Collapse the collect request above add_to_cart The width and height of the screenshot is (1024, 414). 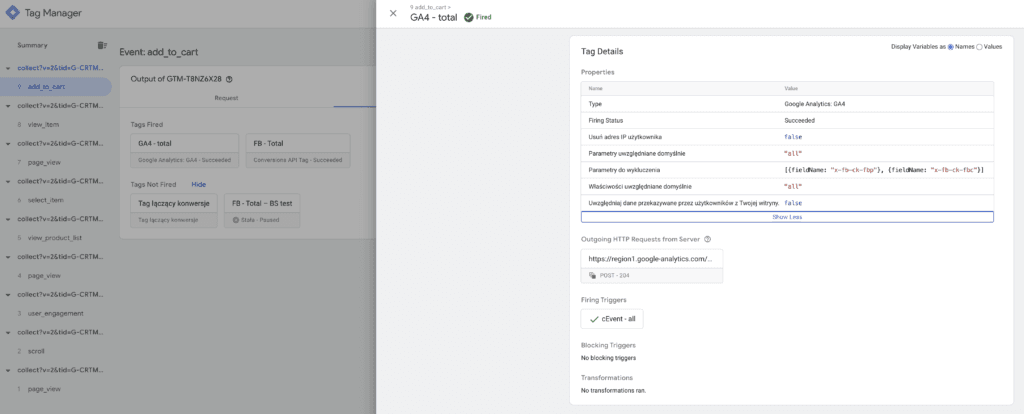(x=7, y=68)
